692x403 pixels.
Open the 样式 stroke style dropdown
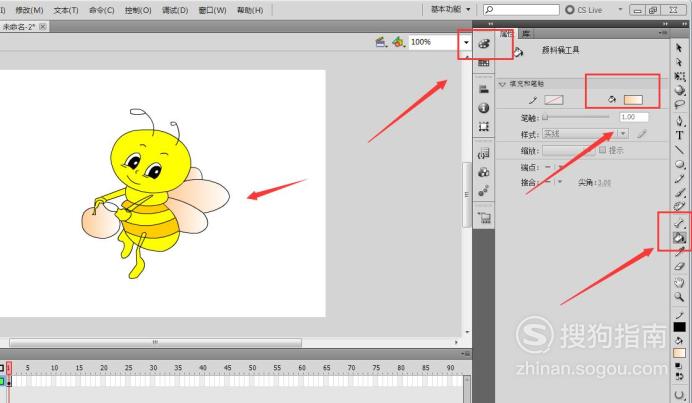pos(585,134)
